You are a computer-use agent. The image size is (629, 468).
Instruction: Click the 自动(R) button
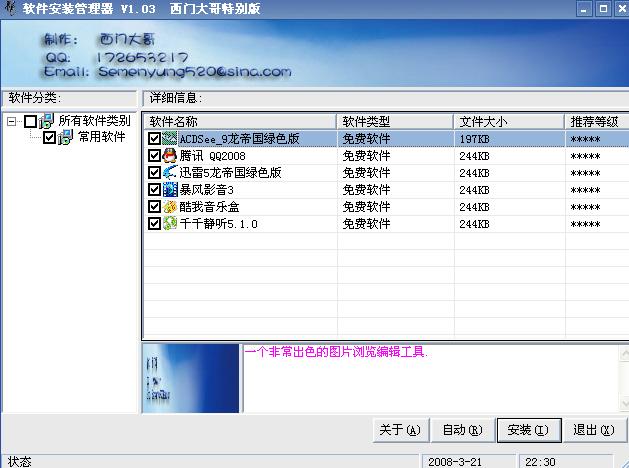click(463, 430)
